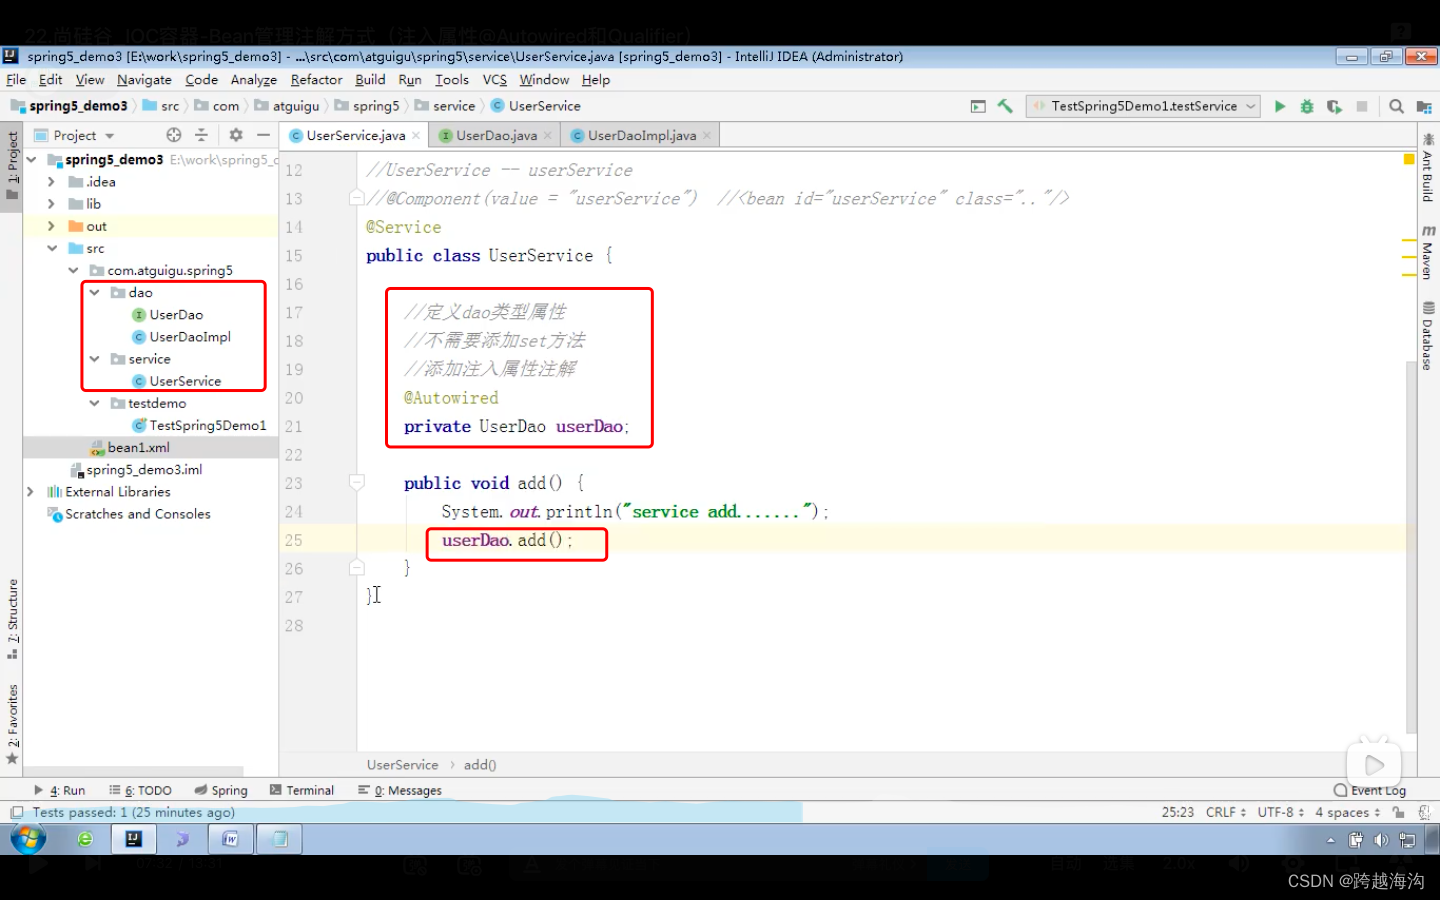The image size is (1440, 900).
Task: Collapse the dao package
Action: coord(94,293)
